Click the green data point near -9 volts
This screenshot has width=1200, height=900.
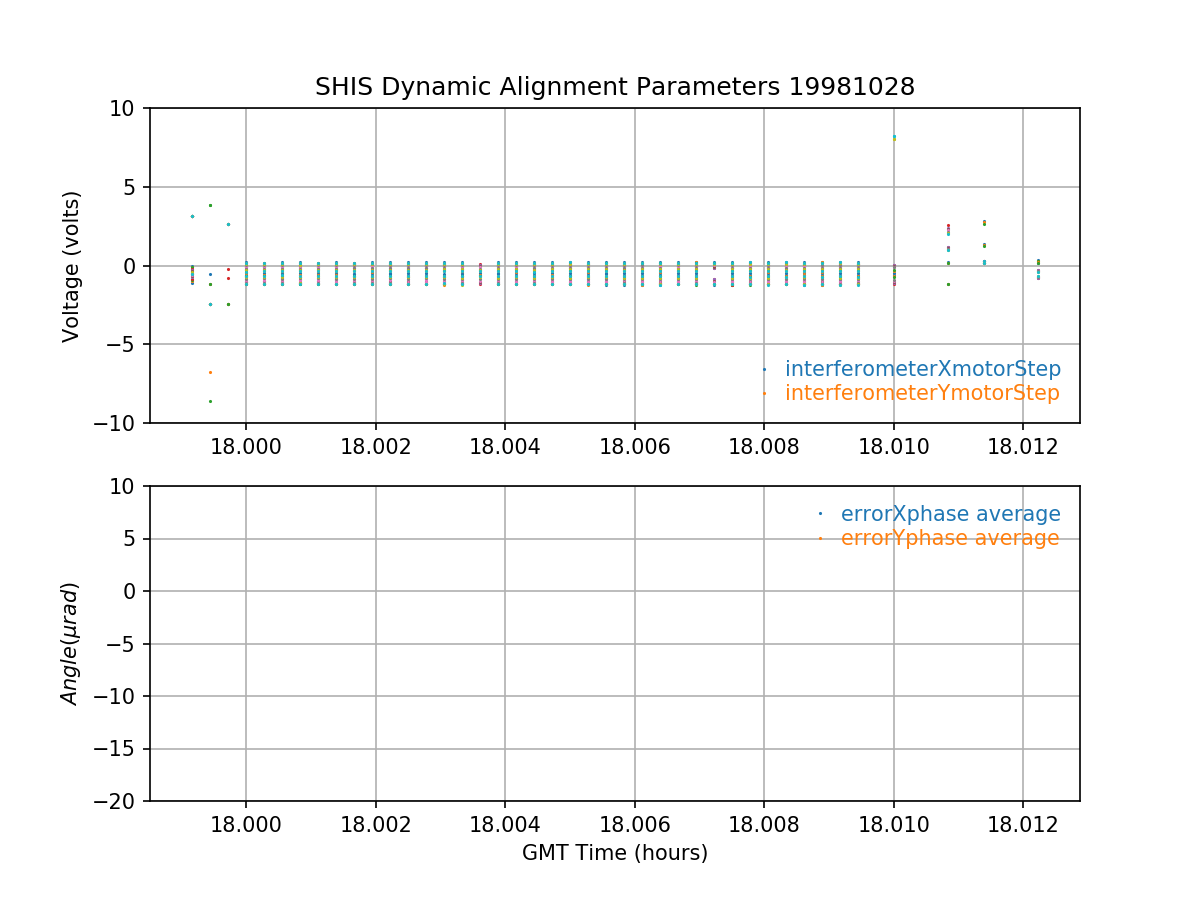tap(210, 401)
